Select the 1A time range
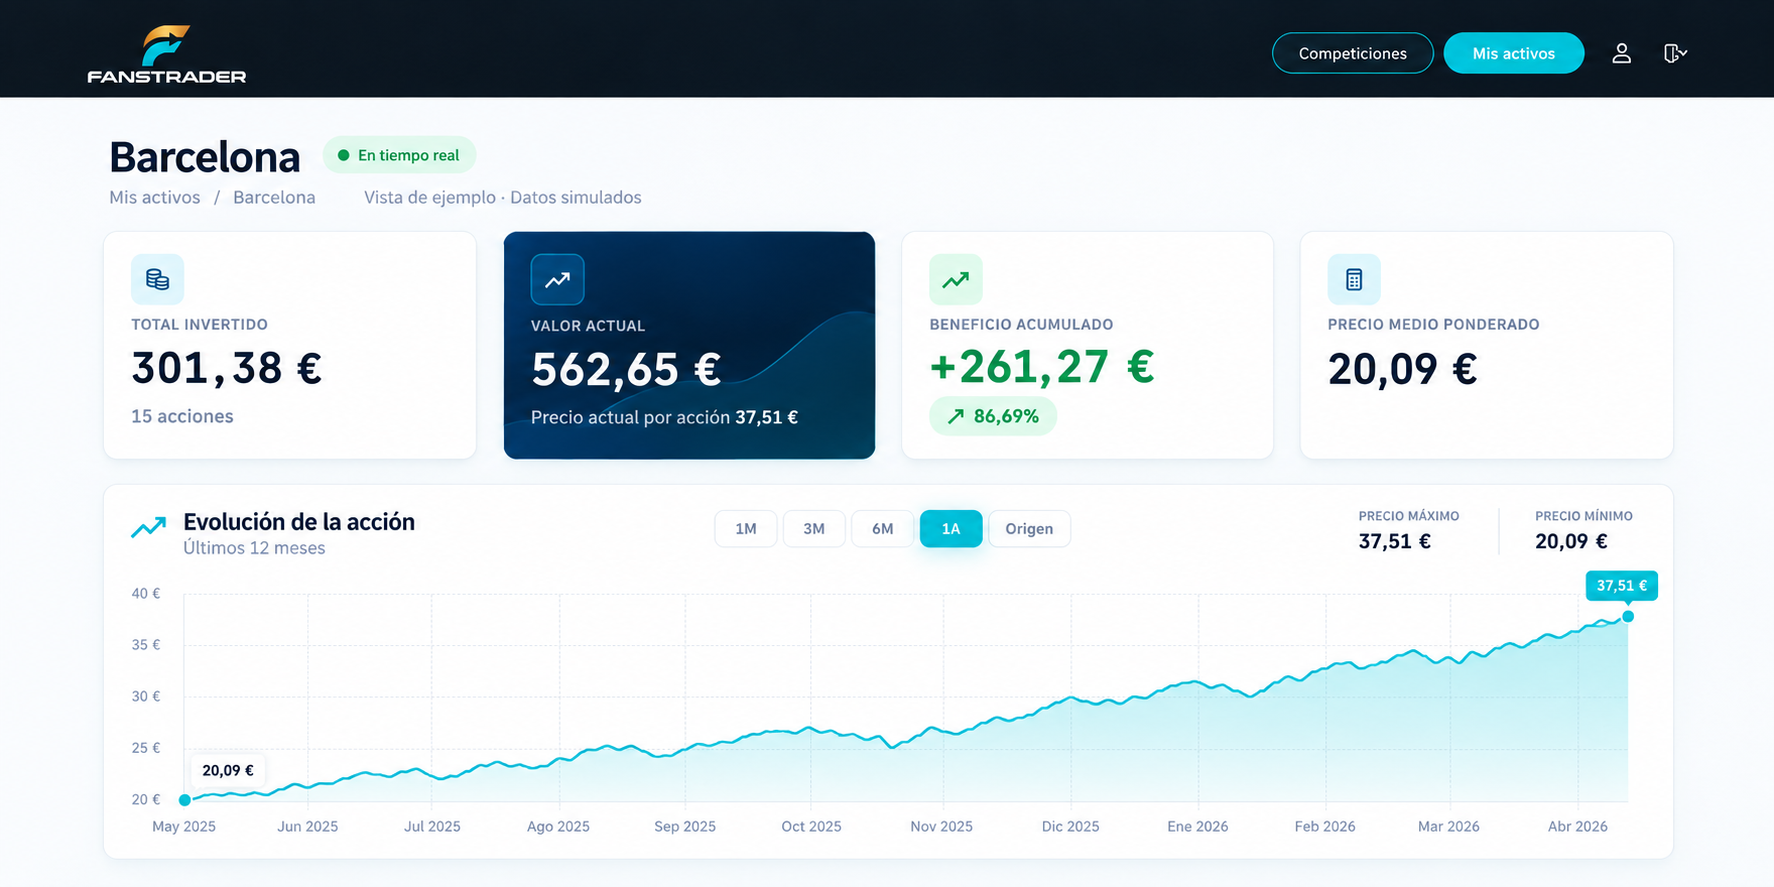The width and height of the screenshot is (1774, 887). 951,528
